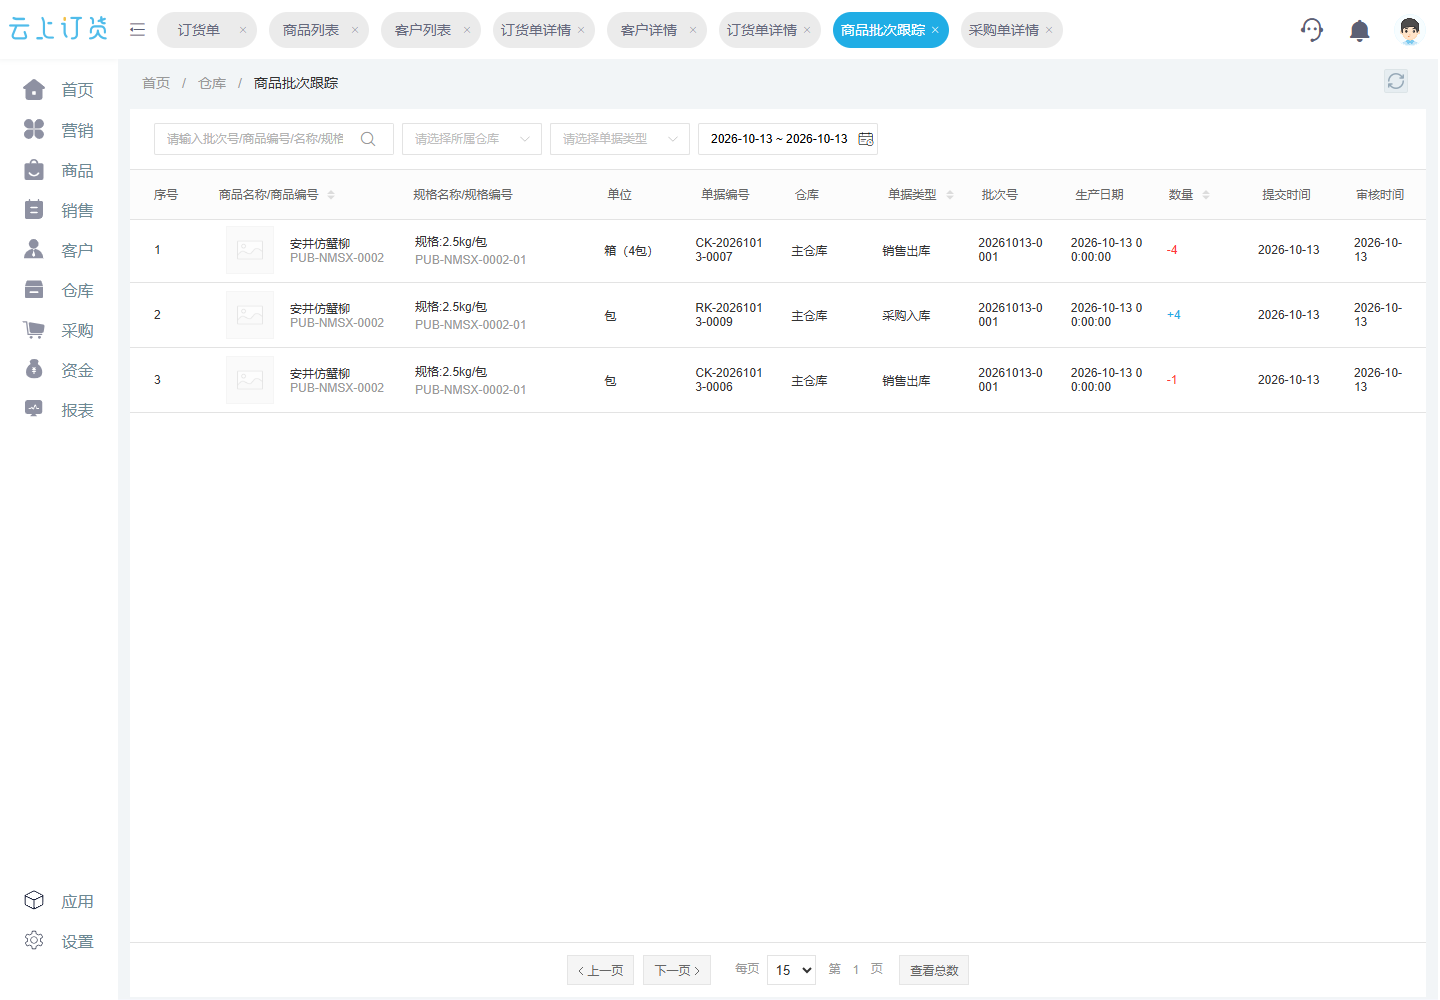Click the 上一页 previous page button
The image size is (1440, 1000).
click(x=600, y=970)
